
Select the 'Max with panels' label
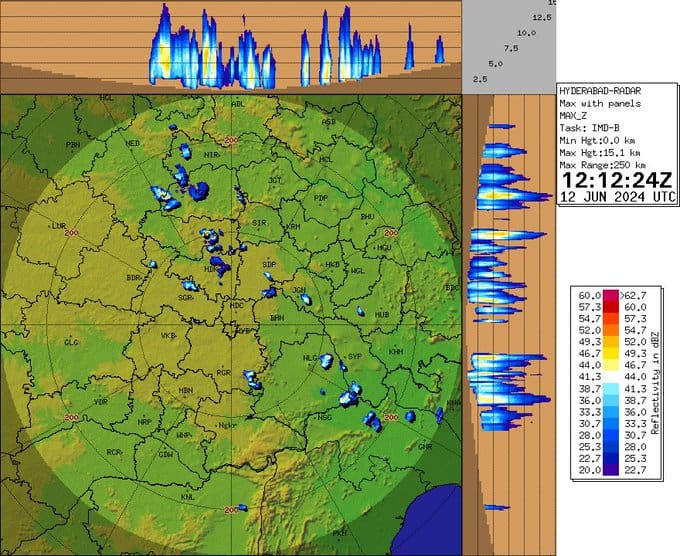[x=600, y=104]
